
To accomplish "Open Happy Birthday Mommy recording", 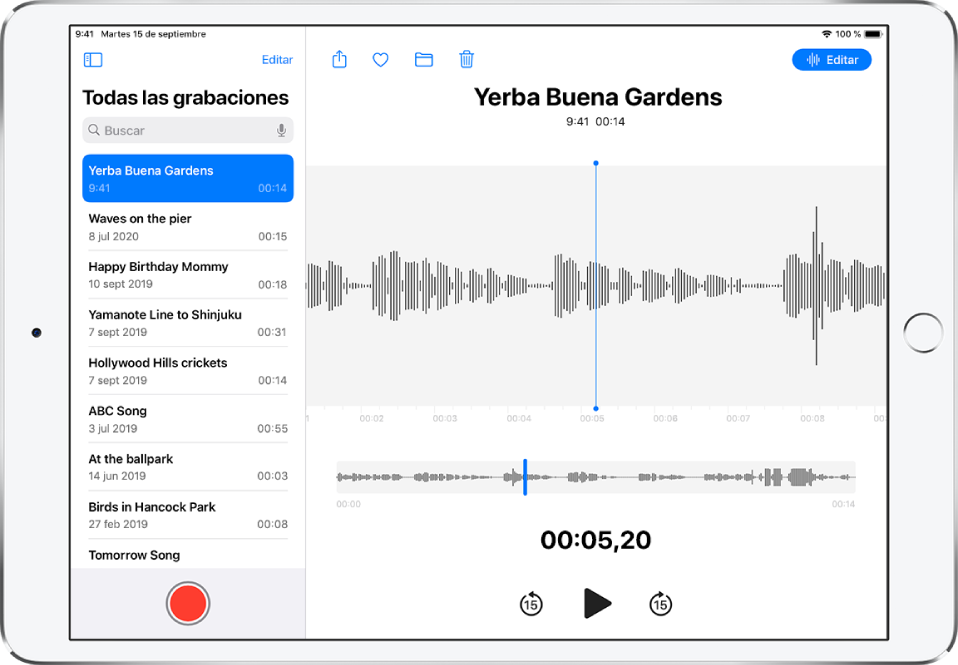I will point(188,275).
